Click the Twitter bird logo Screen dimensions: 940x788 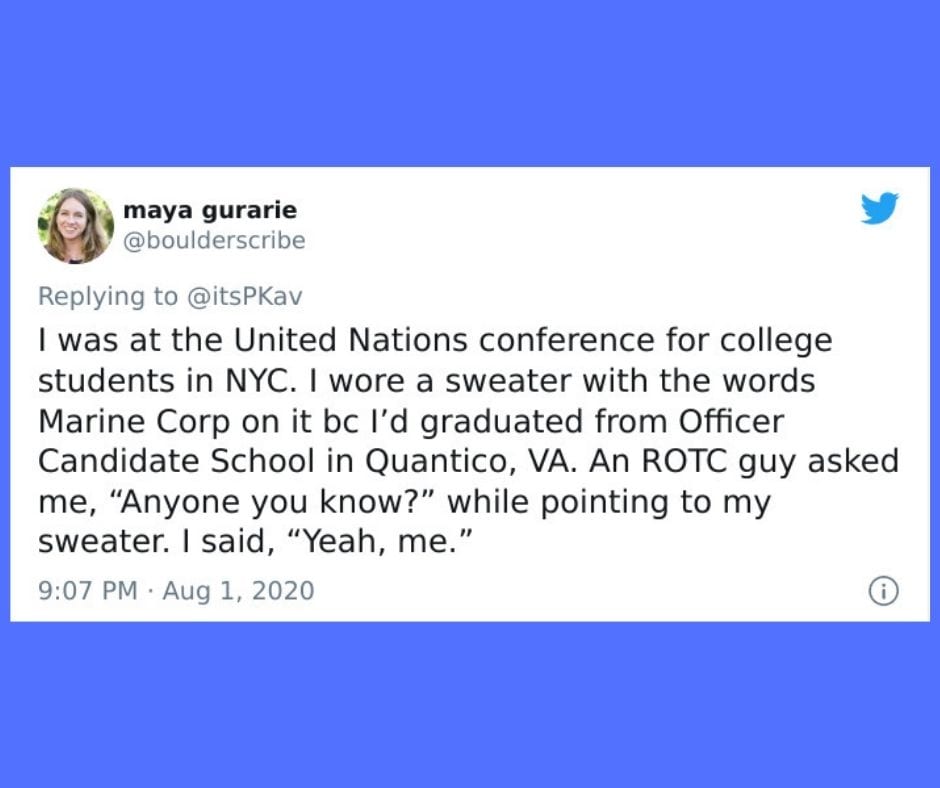[x=879, y=208]
